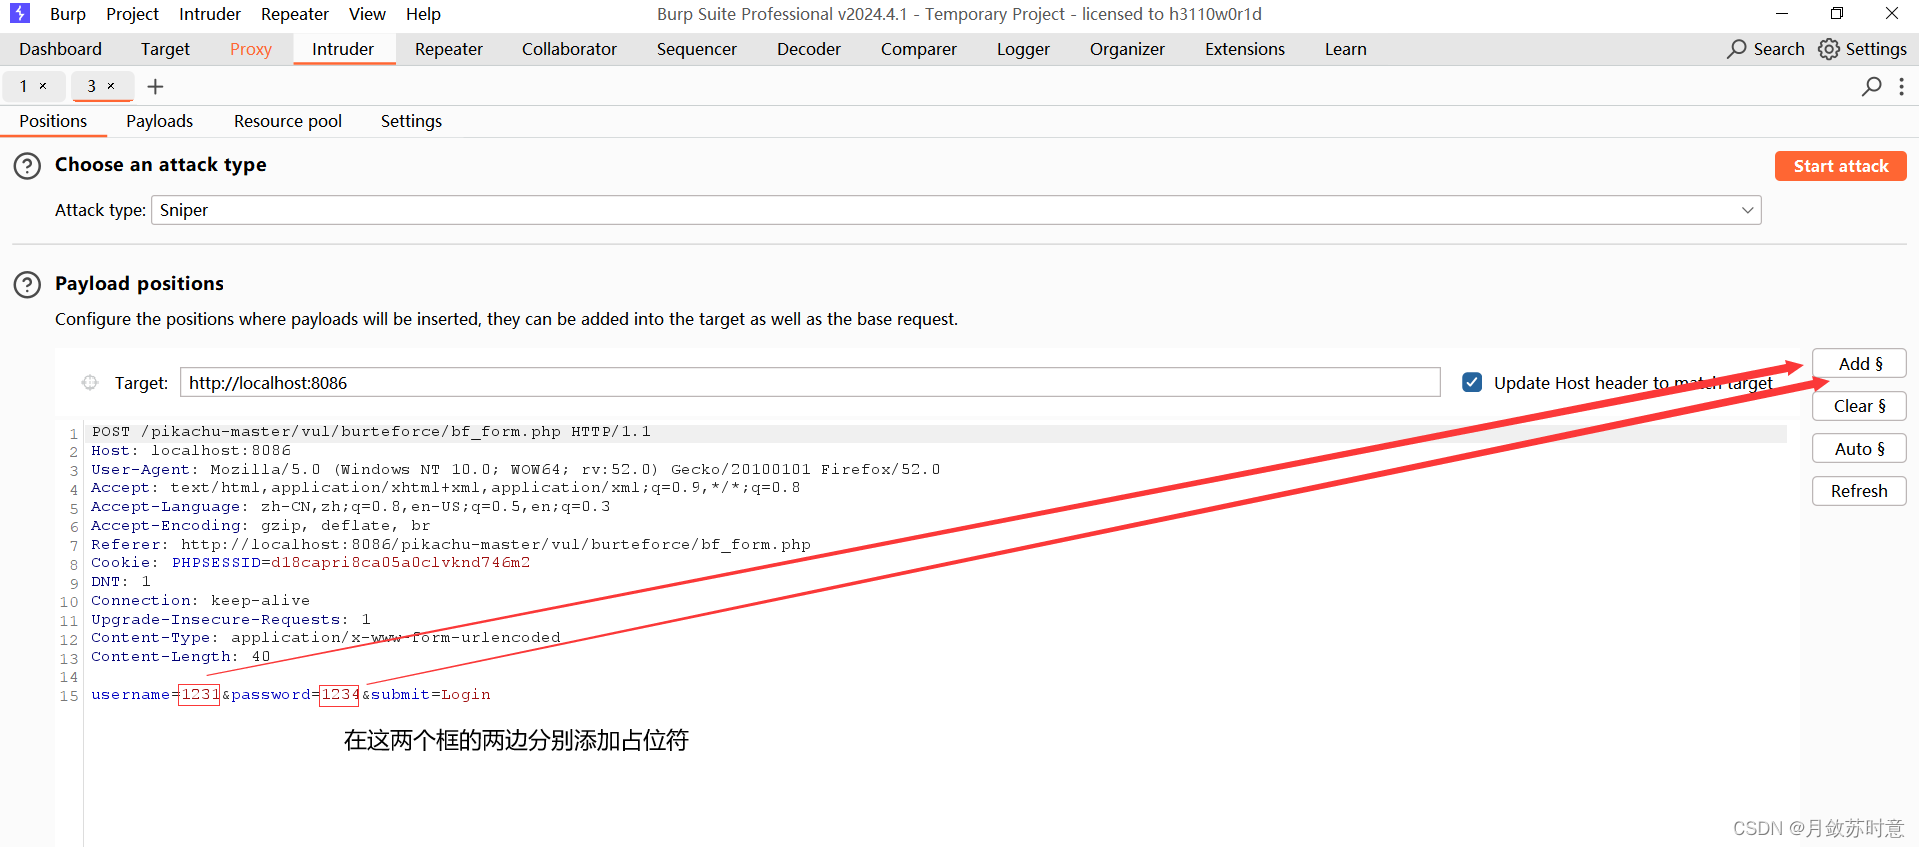Close Intruder tab 3
Image resolution: width=1920 pixels, height=847 pixels.
pos(111,86)
